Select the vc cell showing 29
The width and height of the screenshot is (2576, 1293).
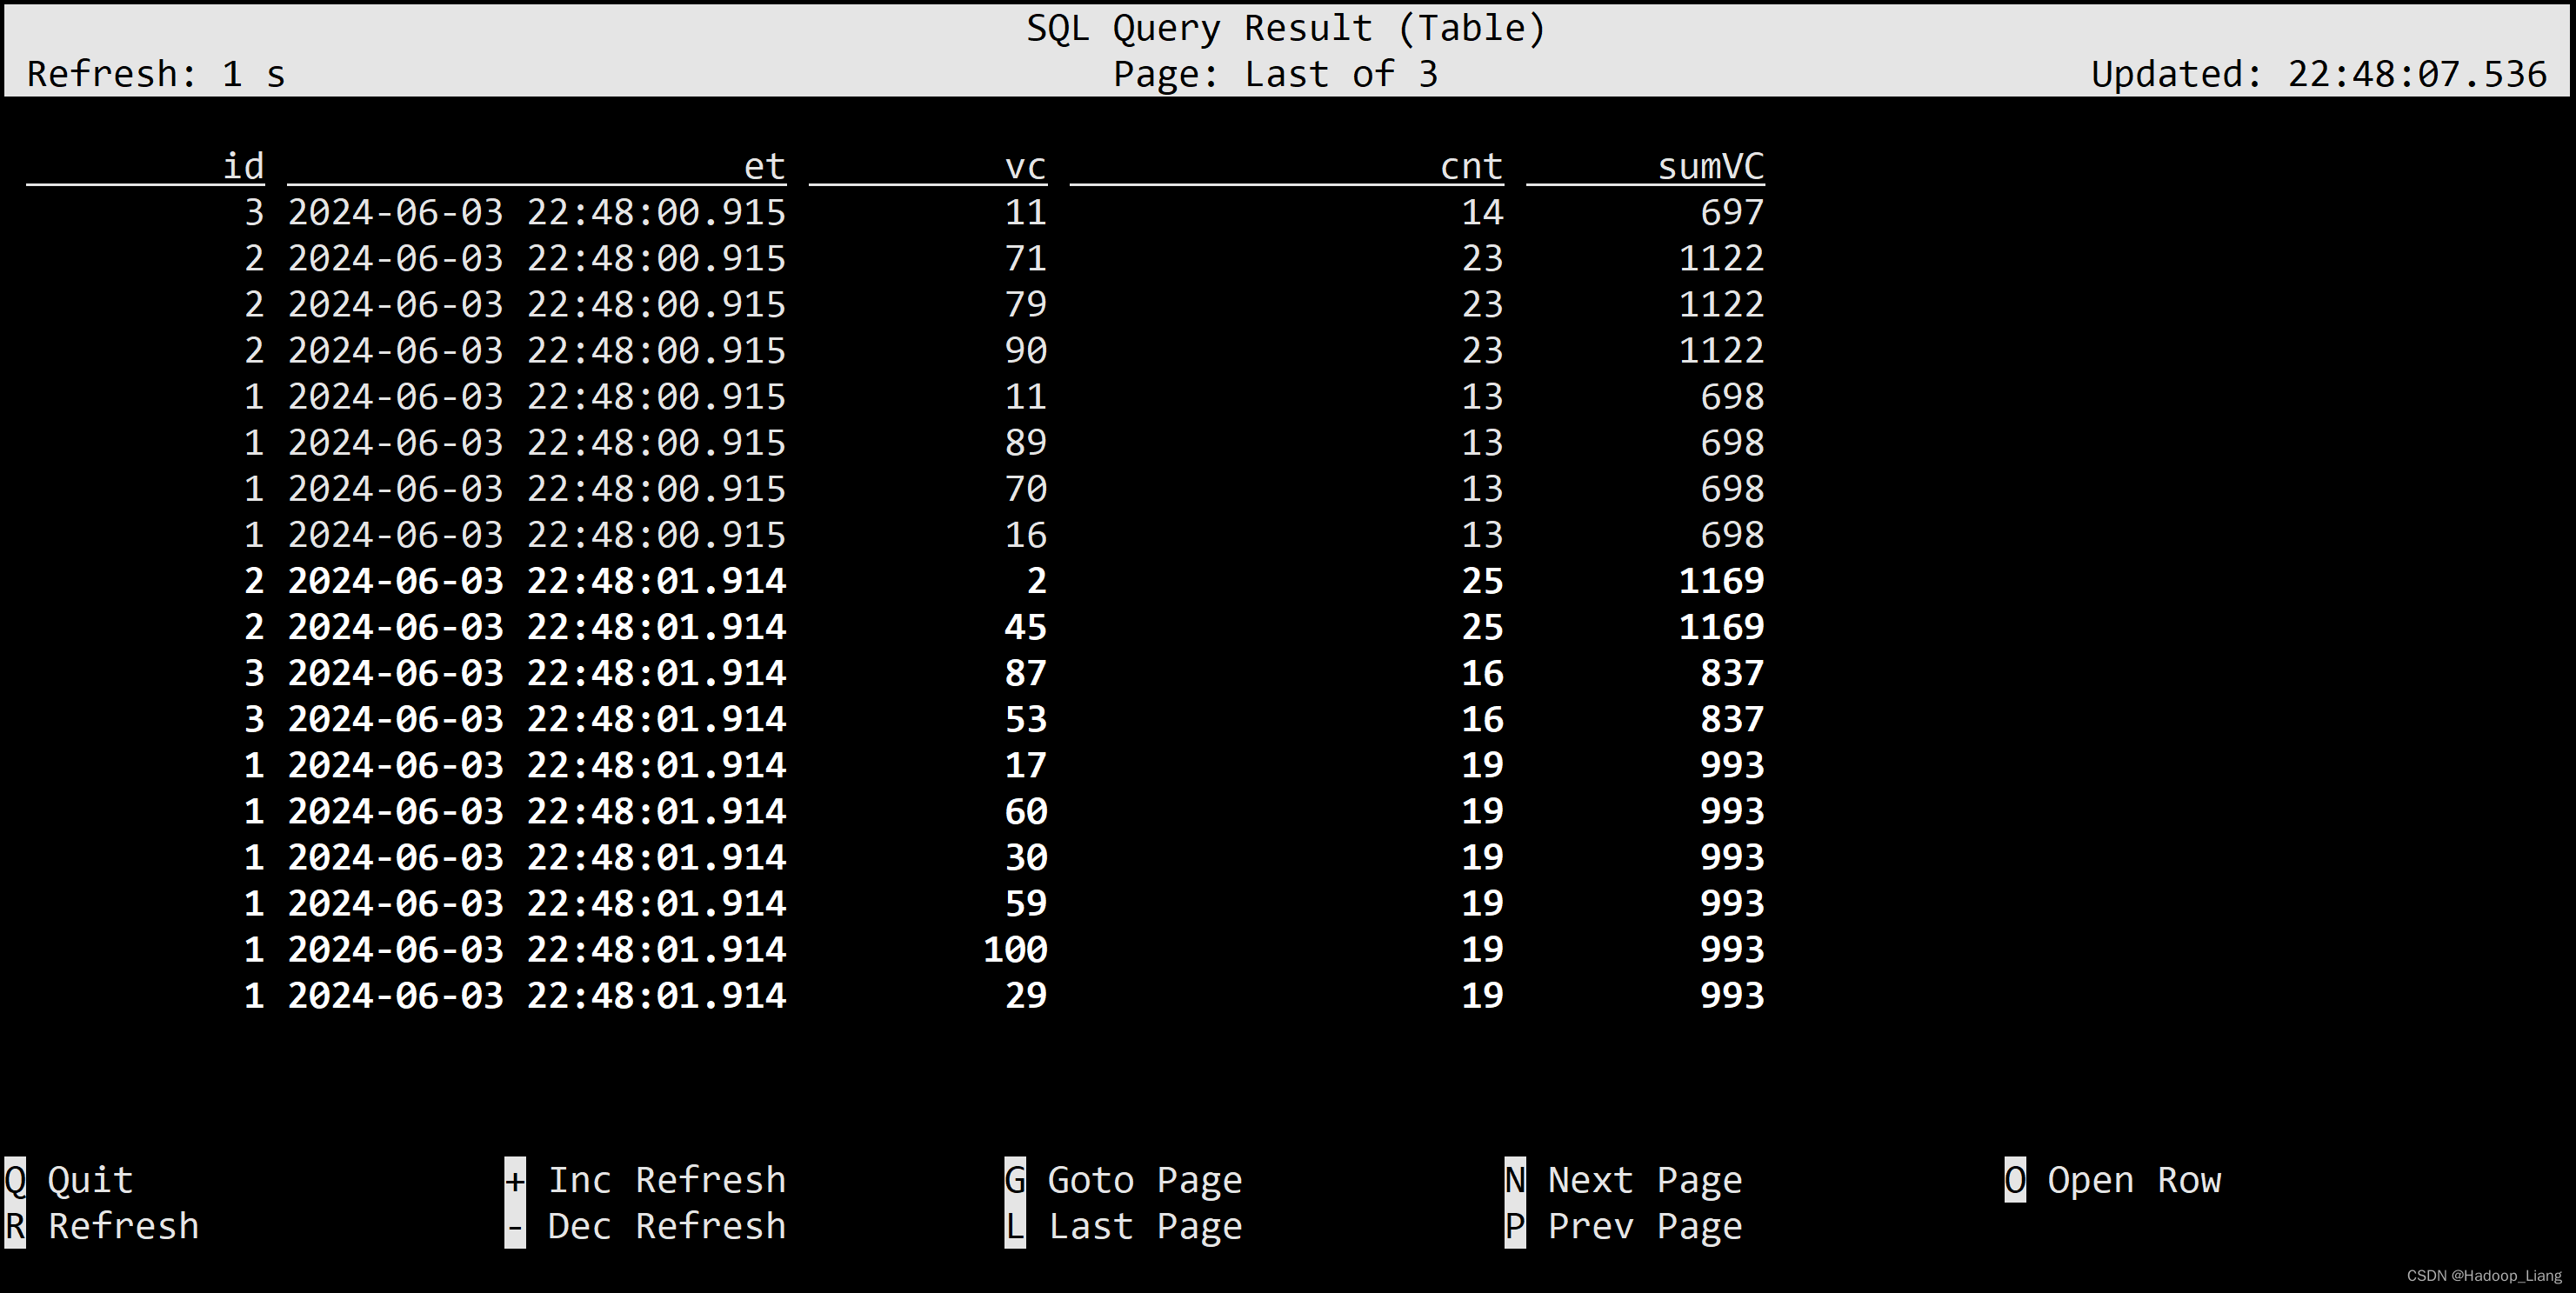click(x=1026, y=995)
